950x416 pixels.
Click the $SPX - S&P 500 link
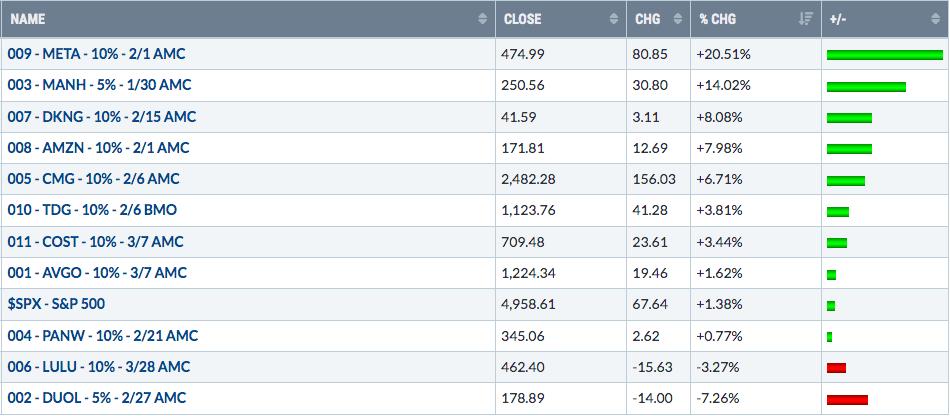[x=56, y=304]
